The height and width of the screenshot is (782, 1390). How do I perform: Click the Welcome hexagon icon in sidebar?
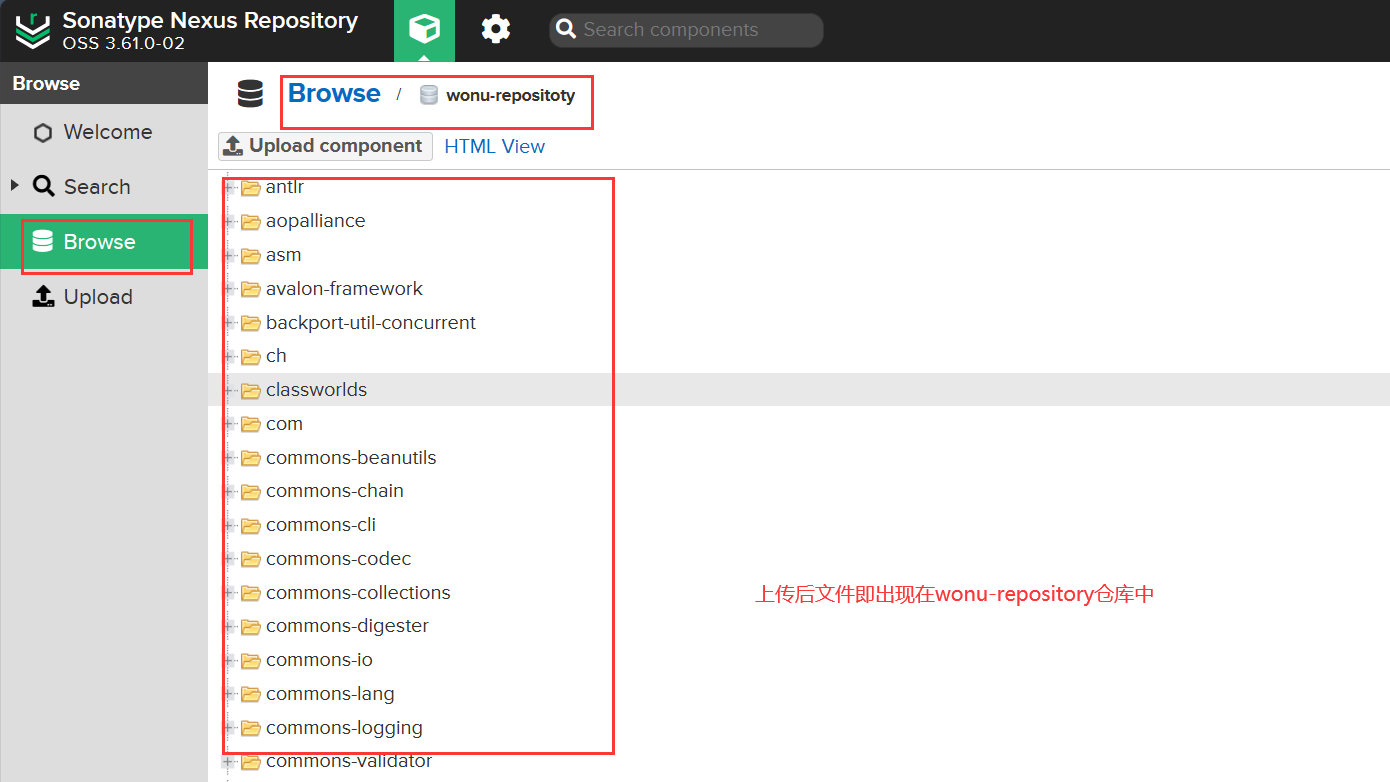(42, 133)
